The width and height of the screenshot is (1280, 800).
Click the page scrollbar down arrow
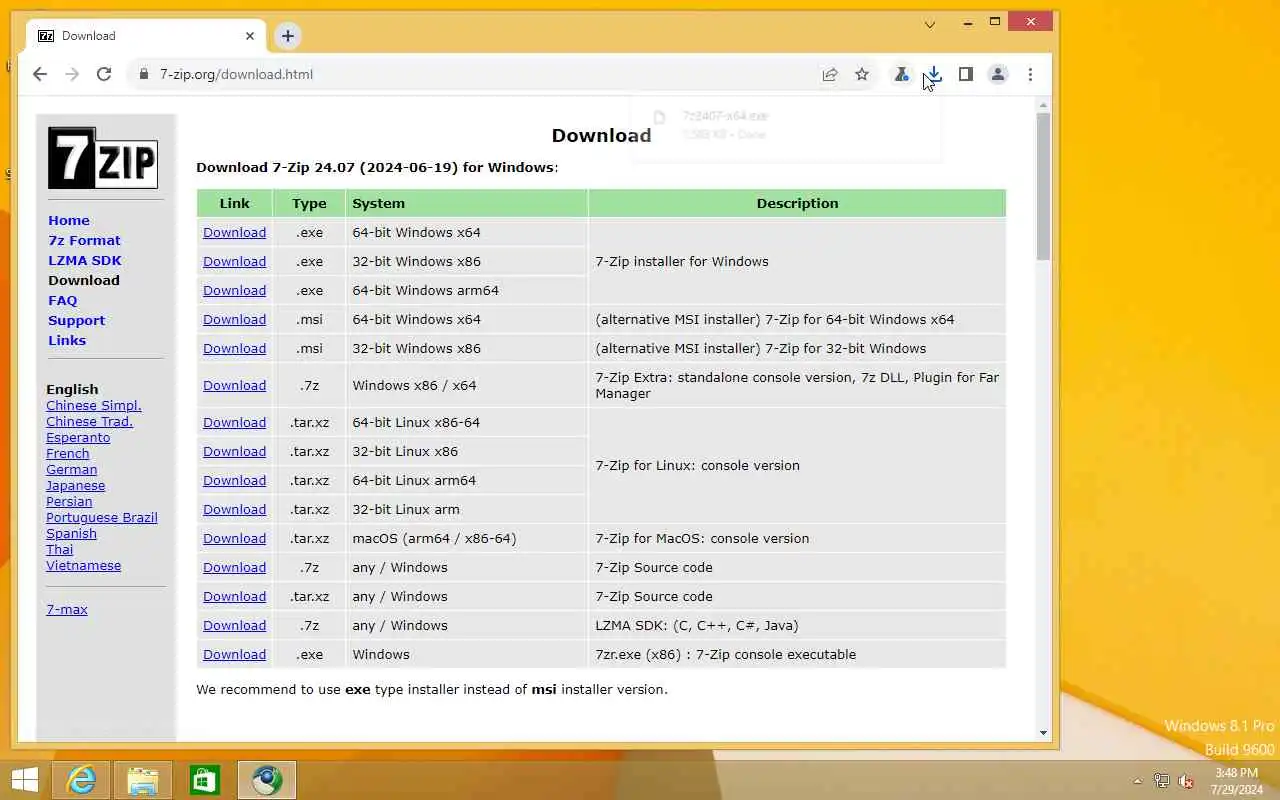point(1043,733)
